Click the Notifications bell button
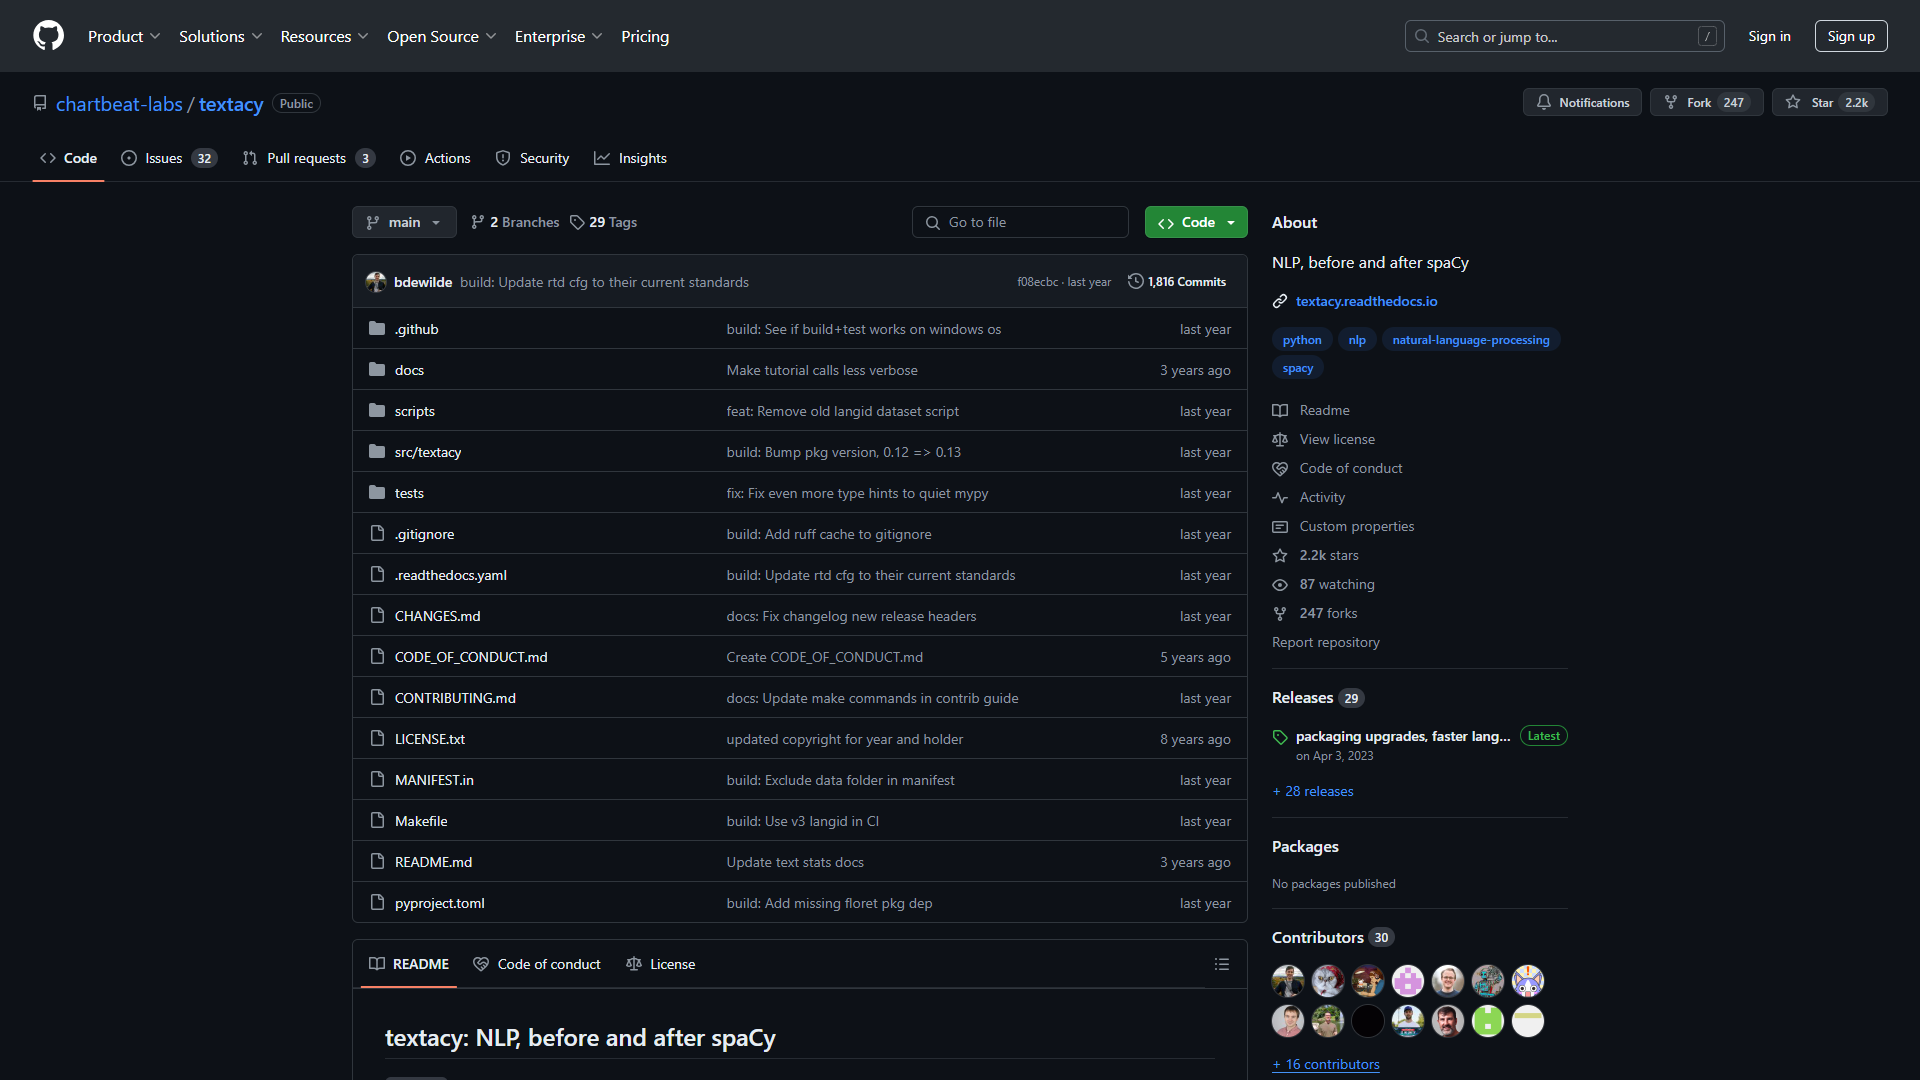The image size is (1920, 1080). click(1582, 102)
